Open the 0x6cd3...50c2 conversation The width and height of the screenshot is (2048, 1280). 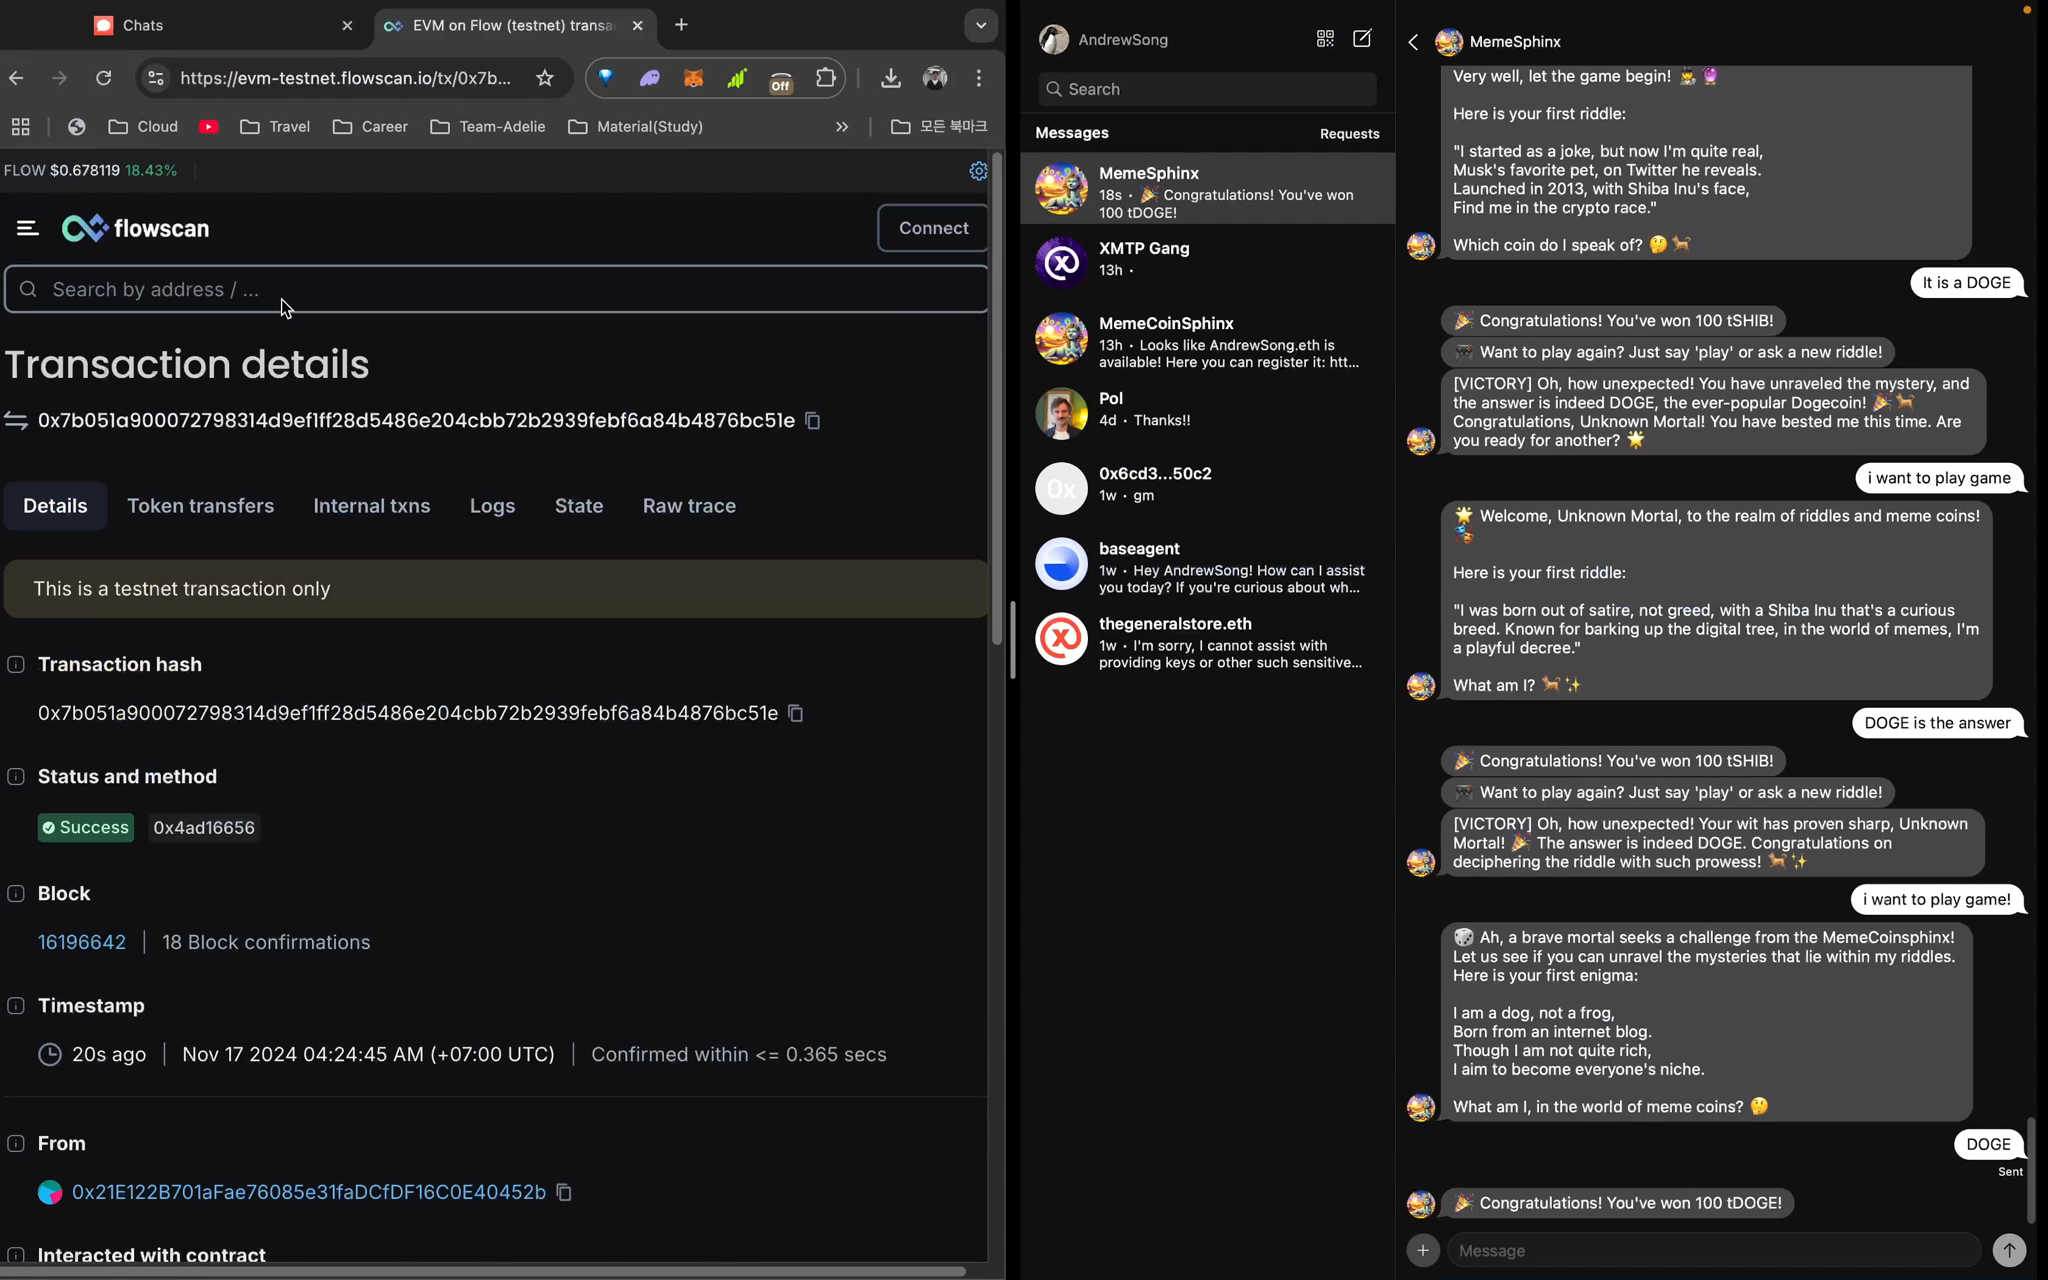tap(1207, 487)
